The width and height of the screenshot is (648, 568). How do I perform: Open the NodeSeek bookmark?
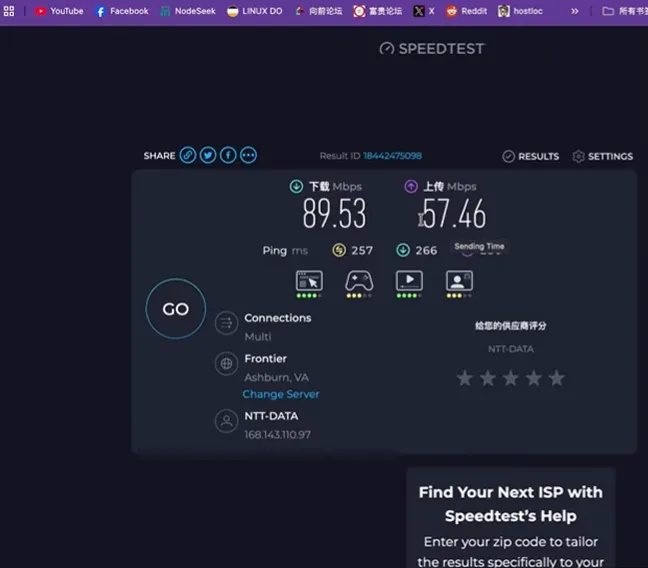pos(188,11)
